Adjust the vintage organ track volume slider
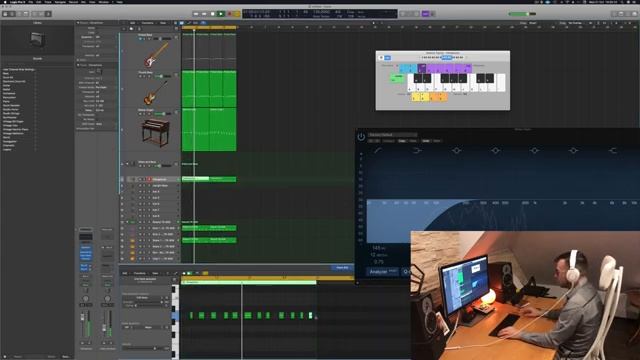 (162, 114)
